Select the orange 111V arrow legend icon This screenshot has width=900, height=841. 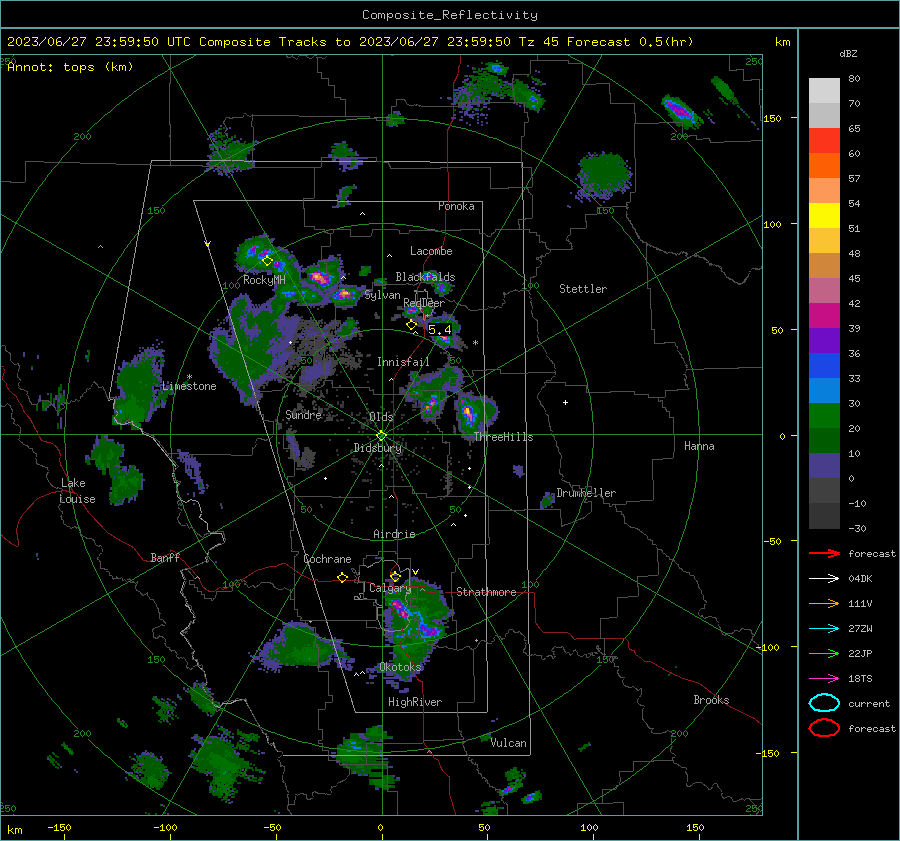[824, 603]
